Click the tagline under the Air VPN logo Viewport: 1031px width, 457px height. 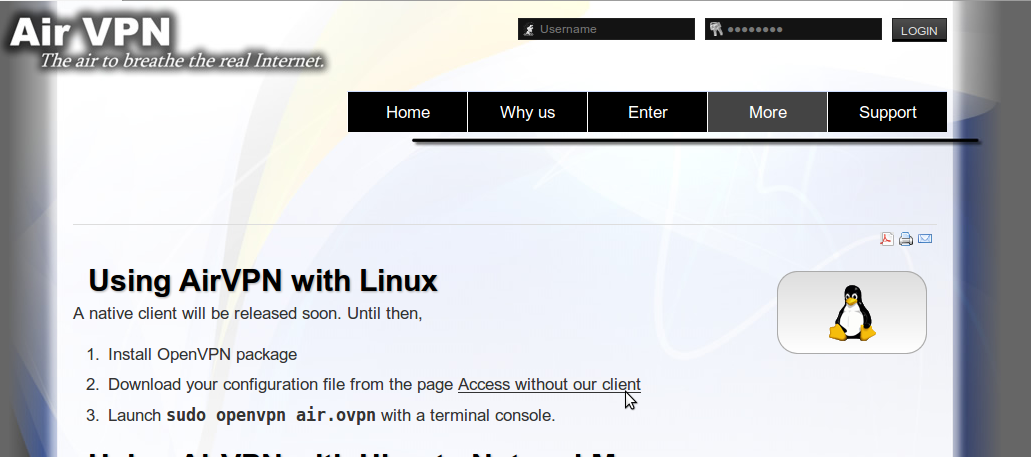coord(182,62)
